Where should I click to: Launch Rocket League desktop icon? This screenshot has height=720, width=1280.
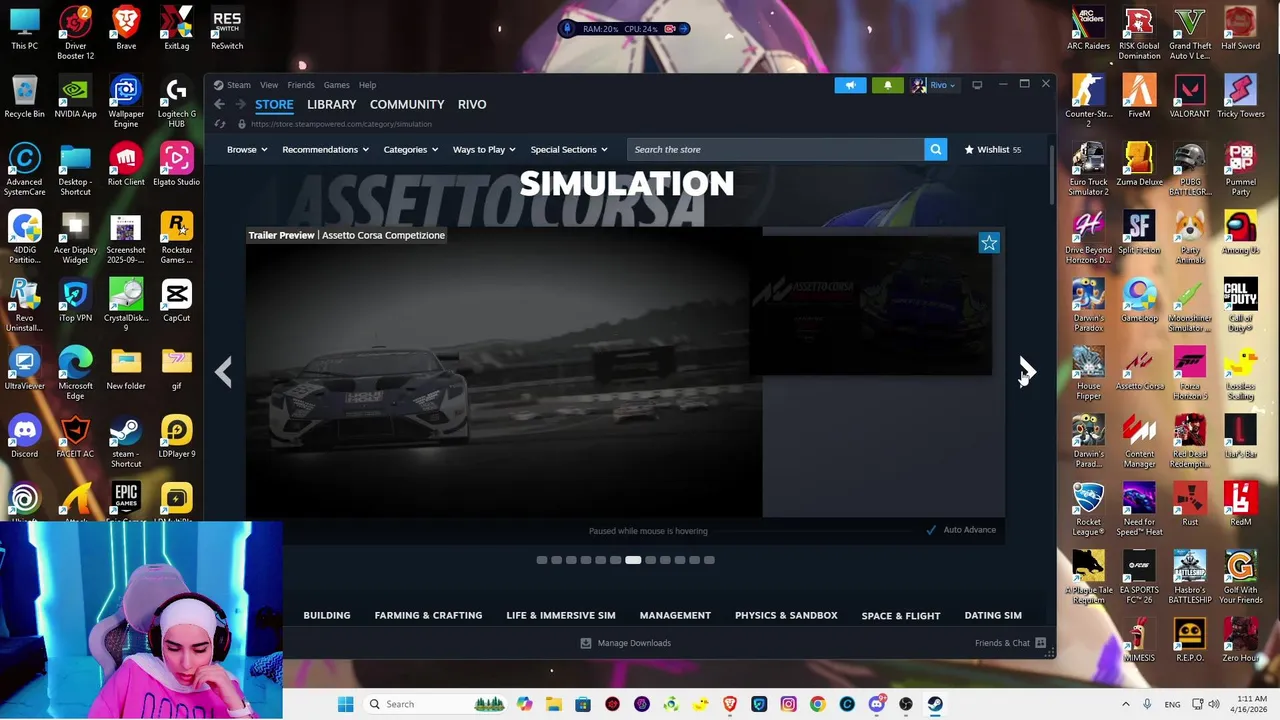point(1088,506)
